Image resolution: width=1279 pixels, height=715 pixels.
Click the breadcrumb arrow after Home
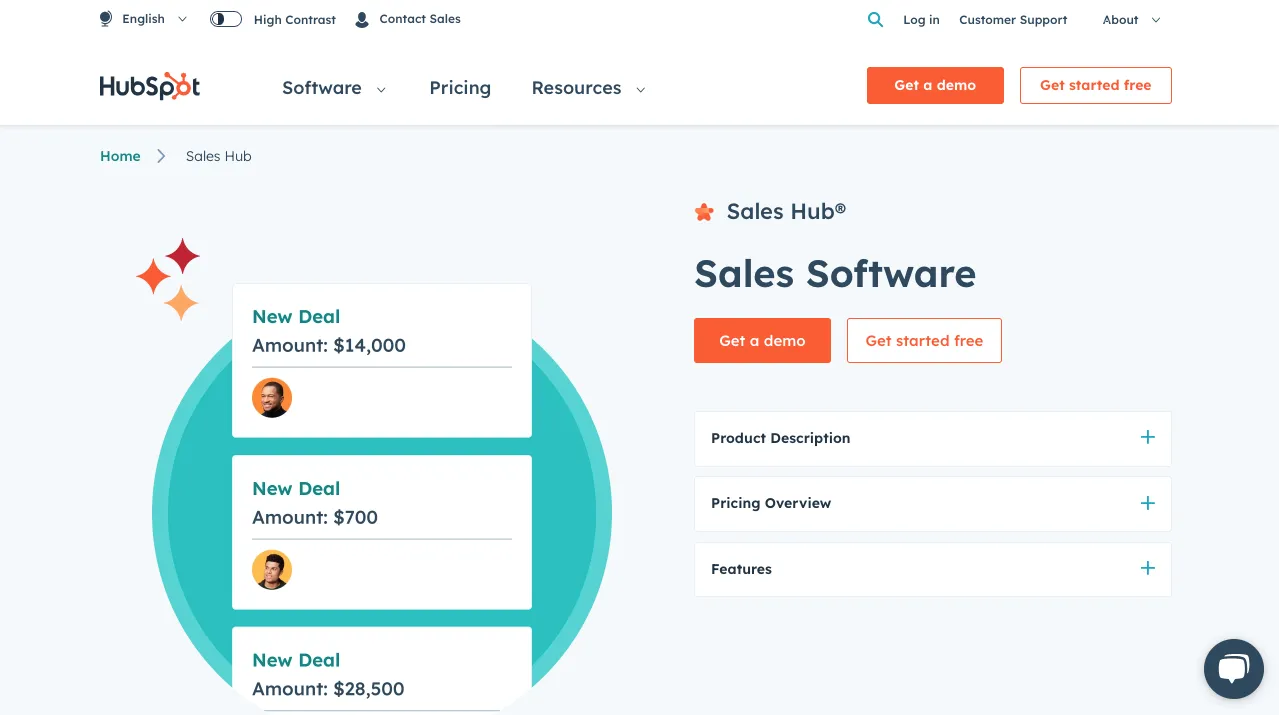[x=161, y=156]
